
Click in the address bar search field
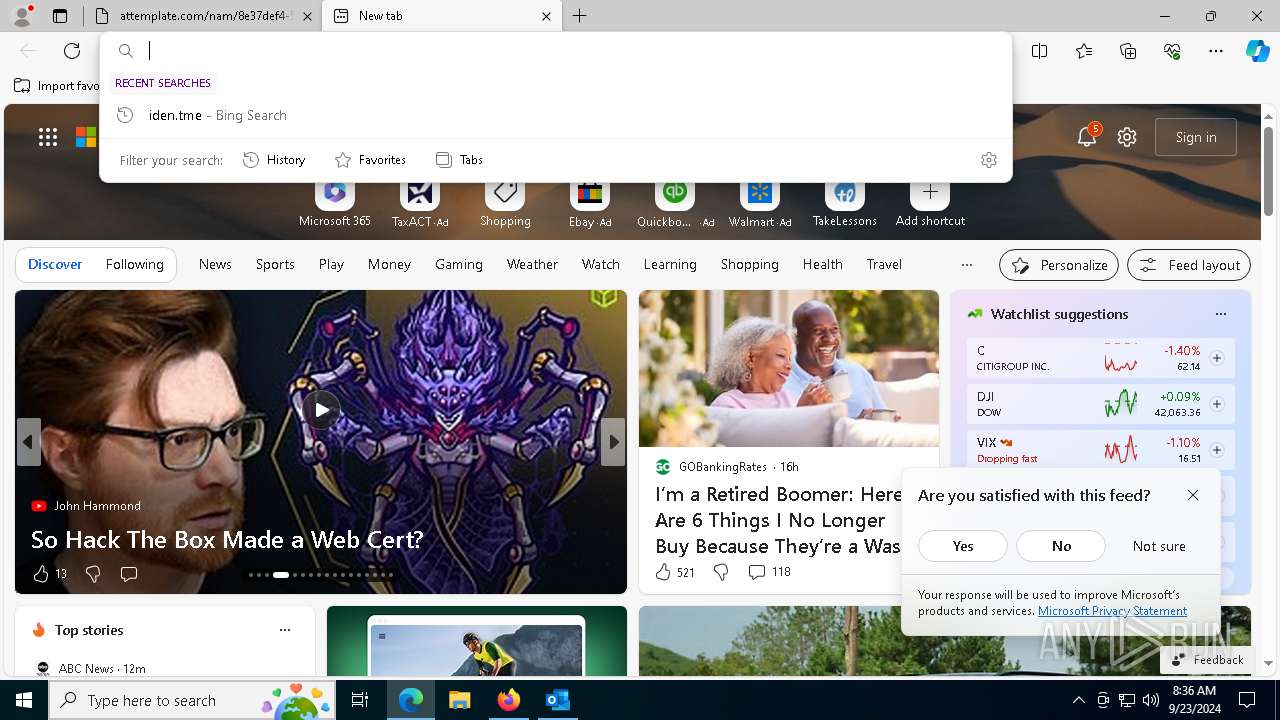[556, 51]
